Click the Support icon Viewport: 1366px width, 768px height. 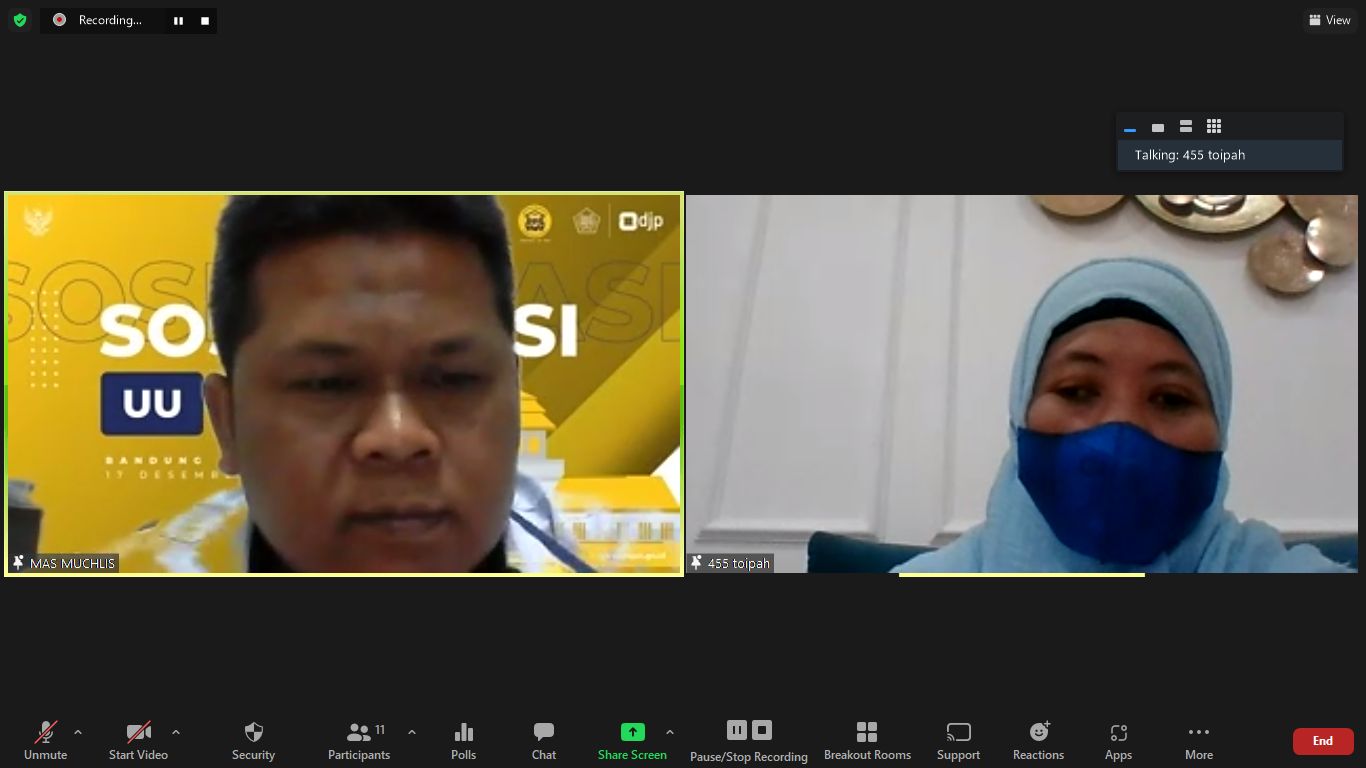pyautogui.click(x=958, y=740)
